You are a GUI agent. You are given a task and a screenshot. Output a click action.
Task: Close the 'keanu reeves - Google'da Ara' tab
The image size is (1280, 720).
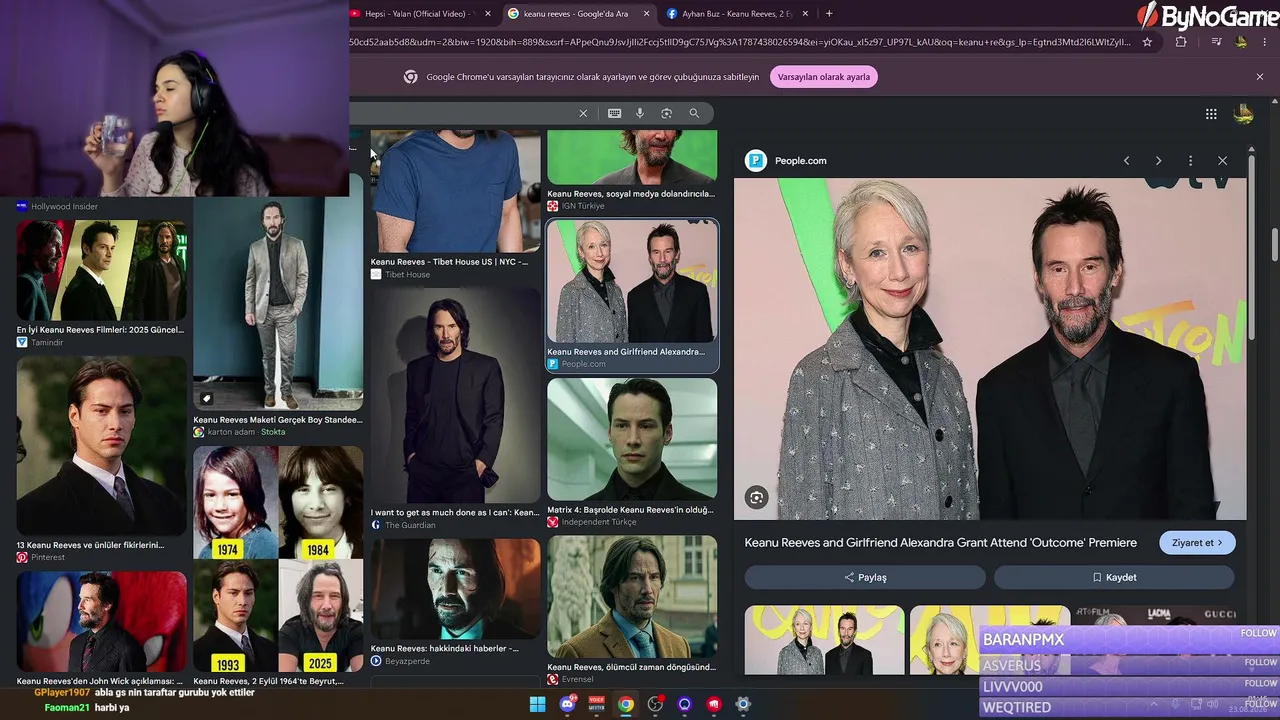[646, 14]
